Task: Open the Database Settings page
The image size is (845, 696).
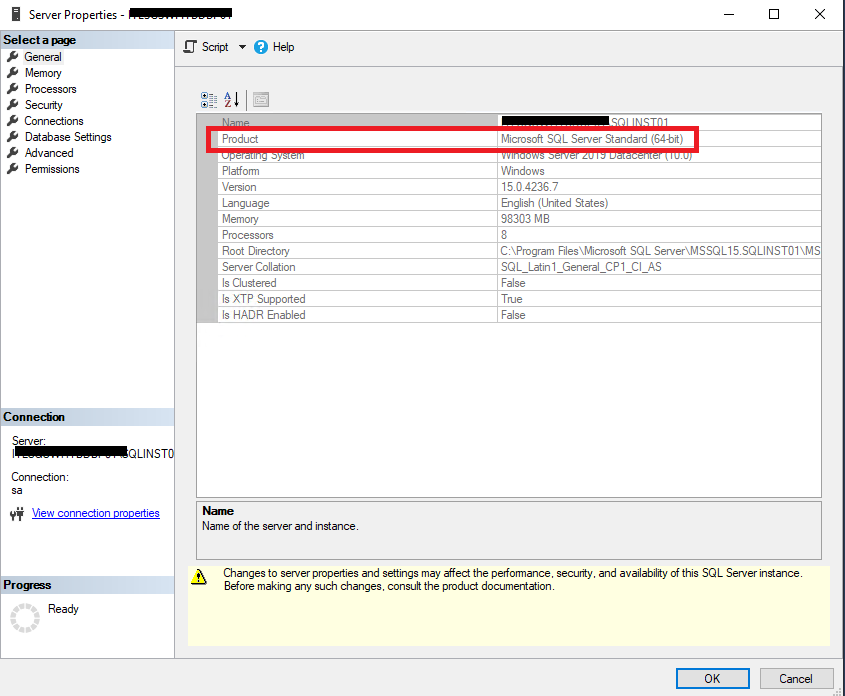Action: (68, 137)
